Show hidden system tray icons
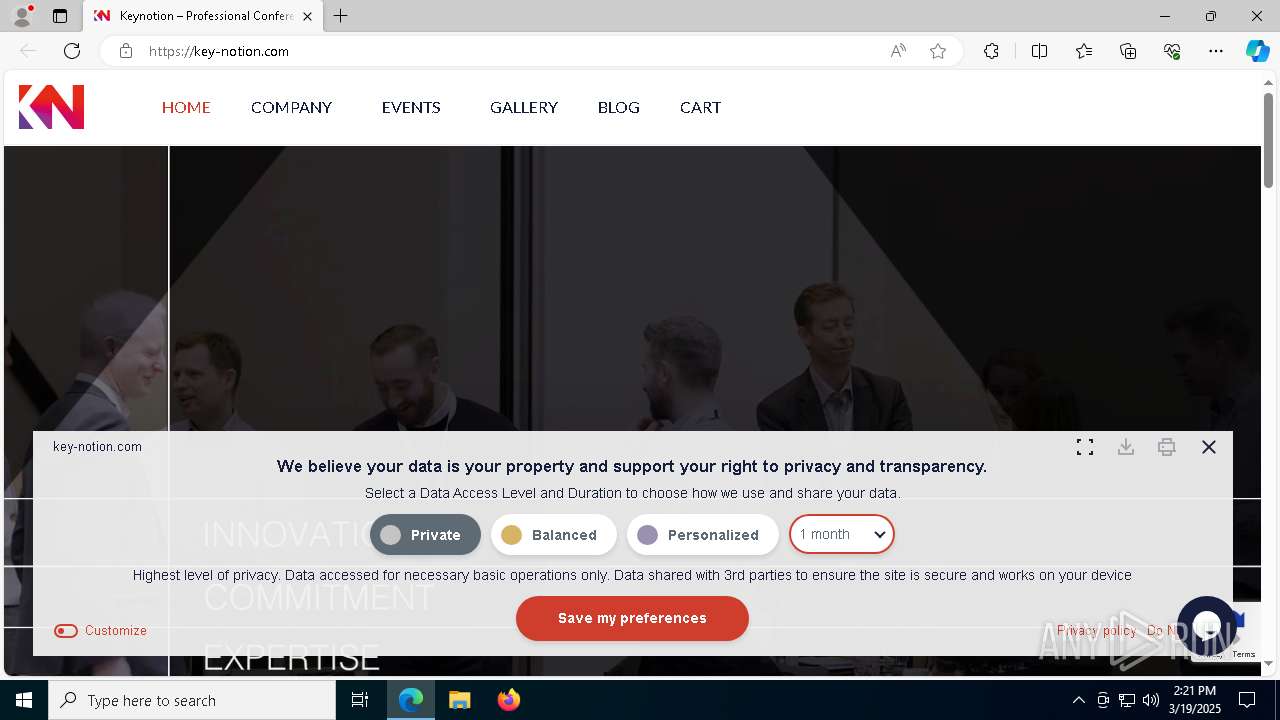 pos(1078,700)
